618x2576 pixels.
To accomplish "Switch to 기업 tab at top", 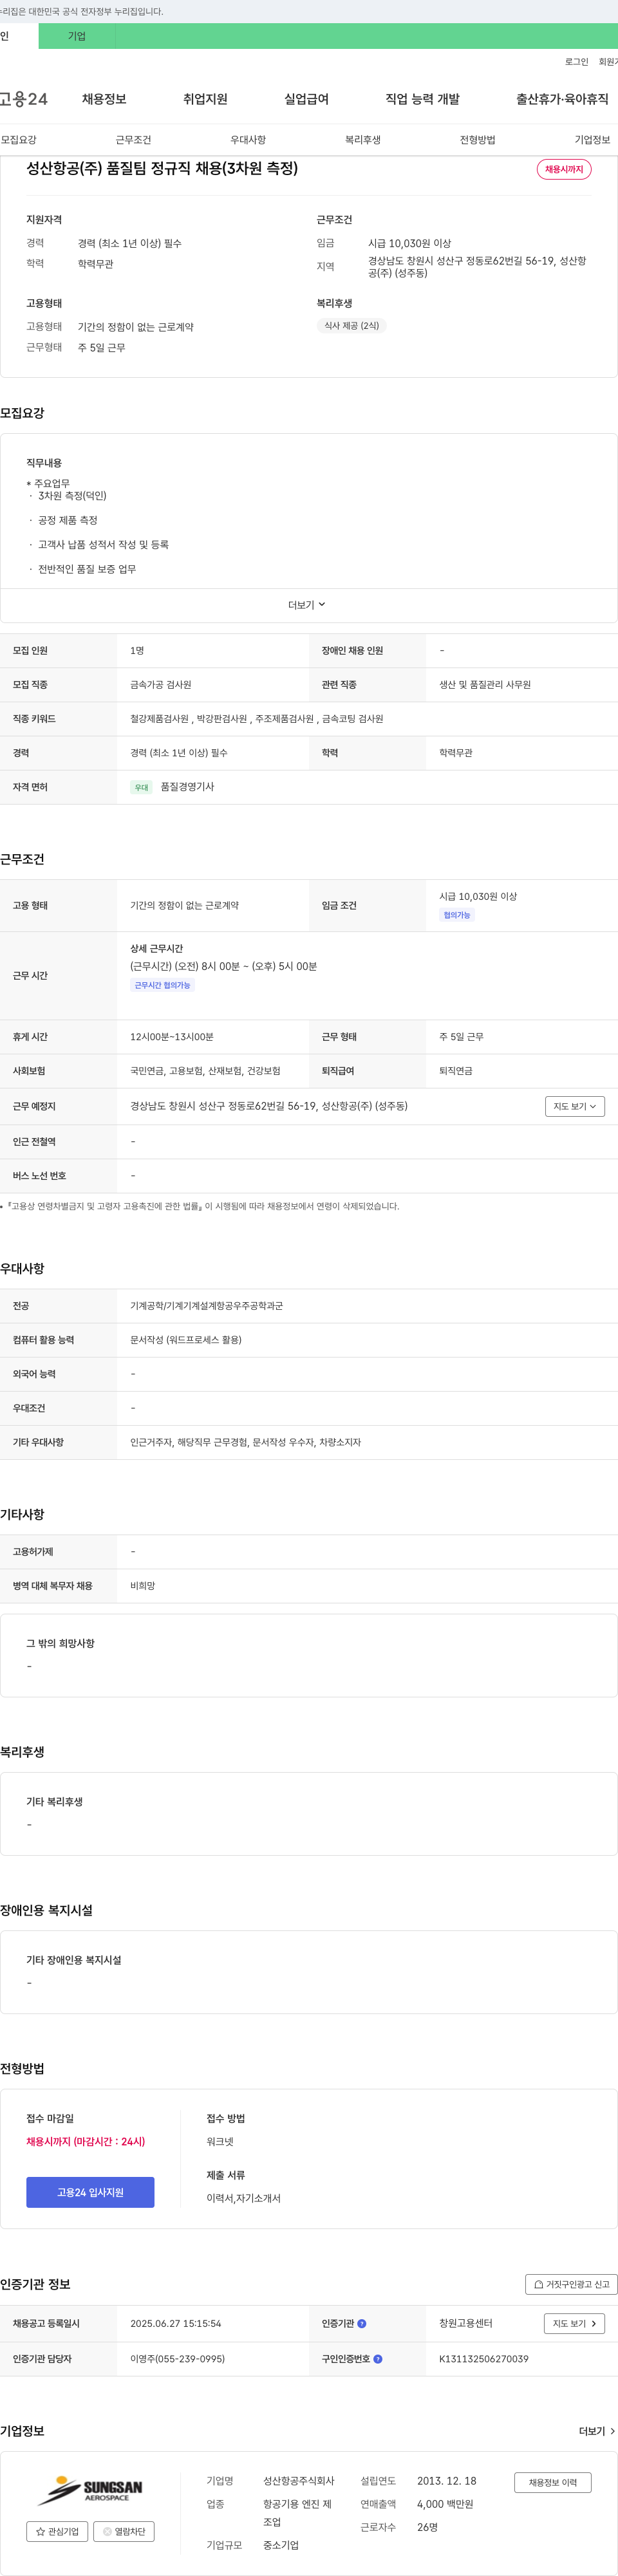I will (77, 36).
